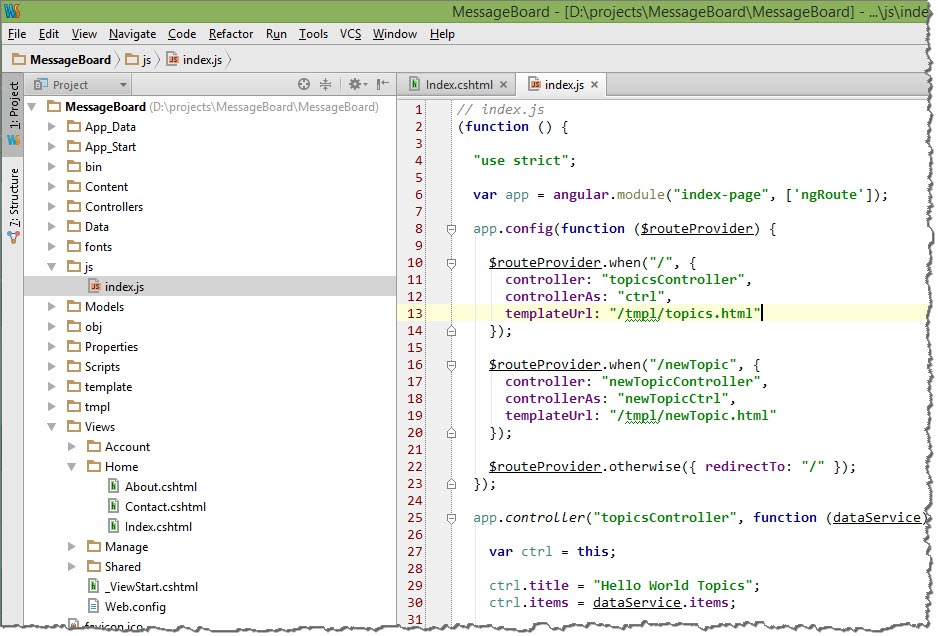This screenshot has height=636, width=938.
Task: Click the Collapse All icon in Project toolbar
Action: pos(326,84)
